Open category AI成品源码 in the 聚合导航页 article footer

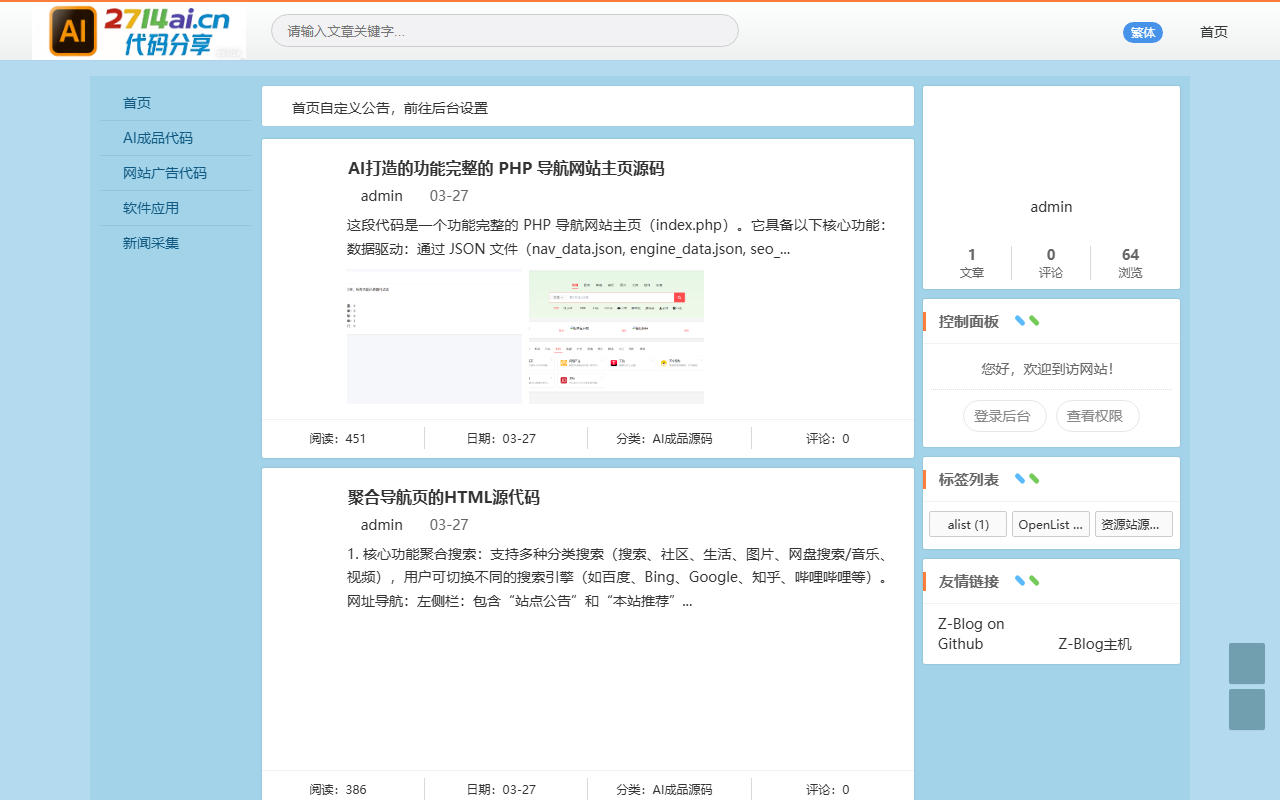tap(683, 790)
